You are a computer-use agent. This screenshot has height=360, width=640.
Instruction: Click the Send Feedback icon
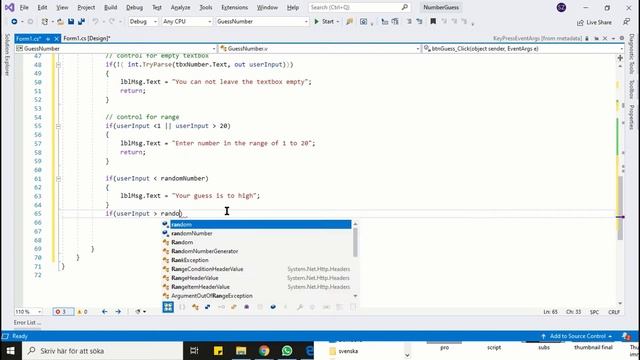(x=627, y=22)
